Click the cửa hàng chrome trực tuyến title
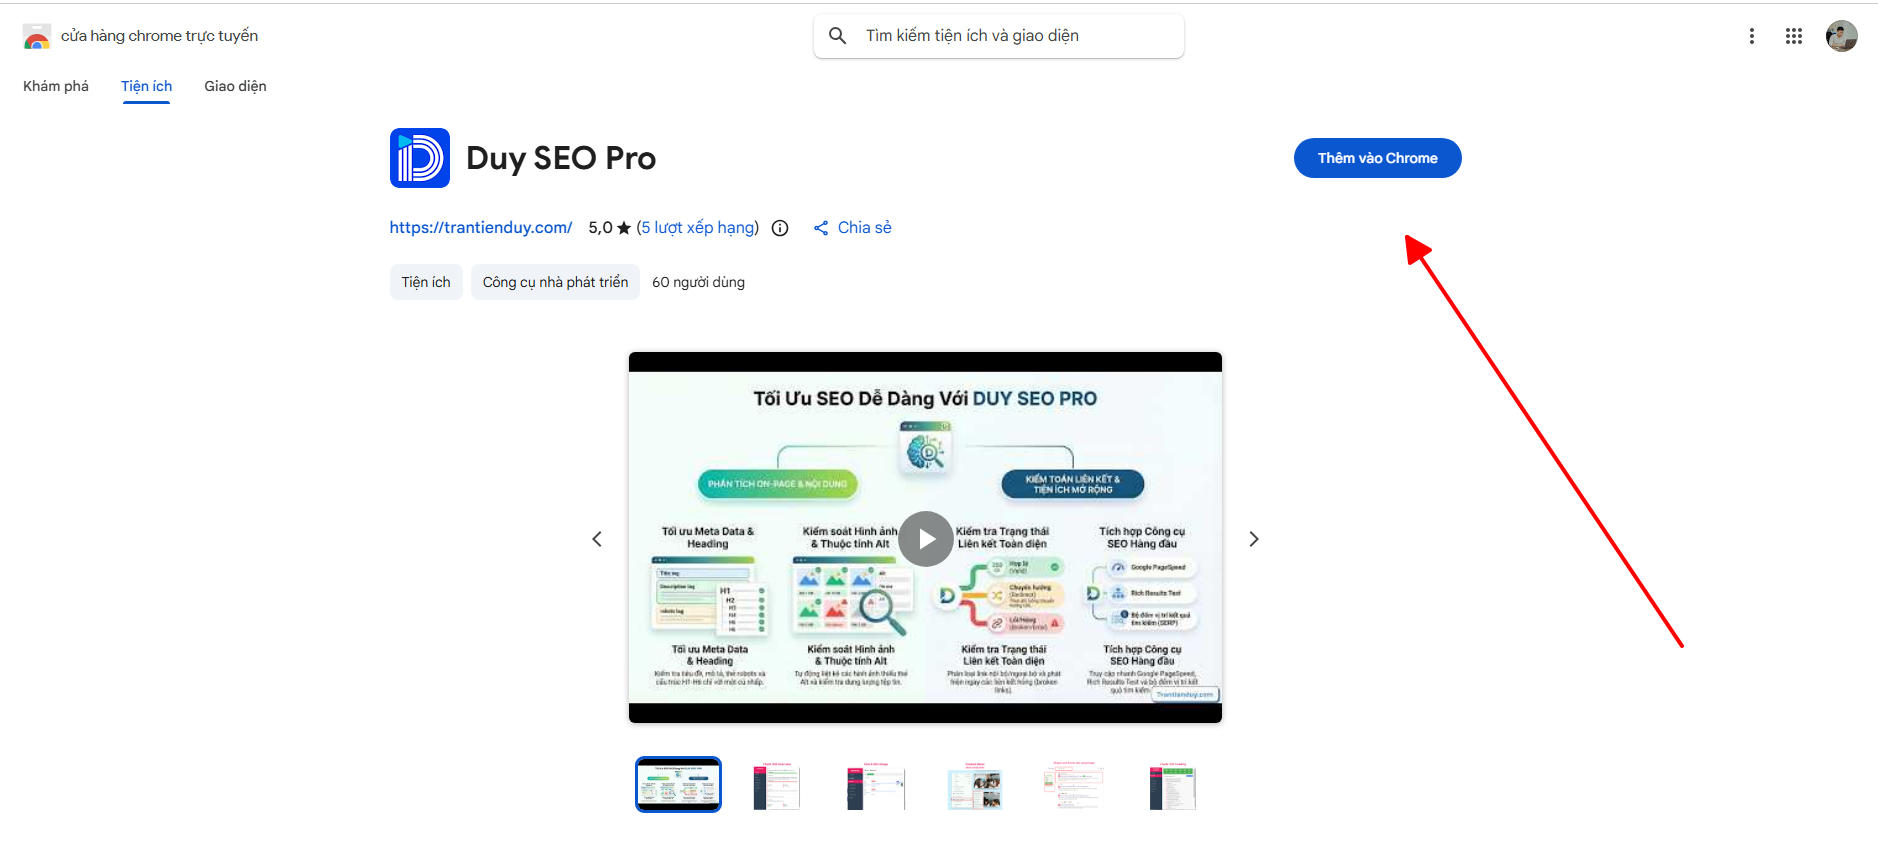1878x857 pixels. [x=159, y=36]
